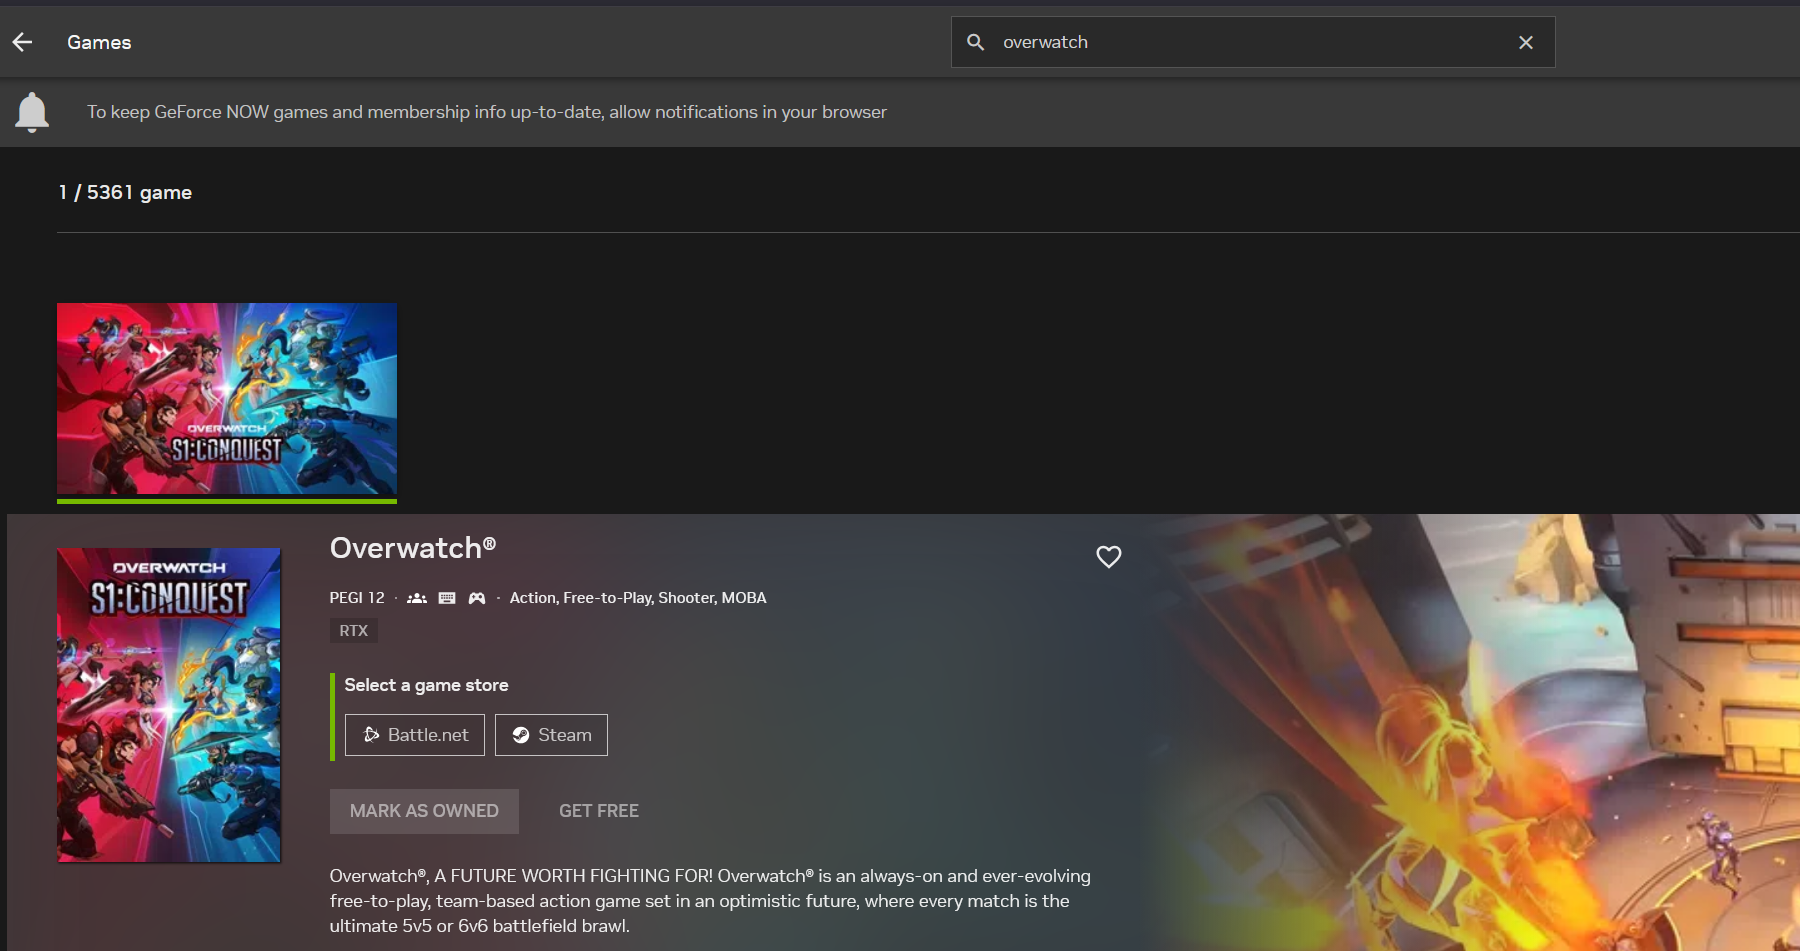Open the Games section header
The height and width of the screenshot is (951, 1800).
98,42
